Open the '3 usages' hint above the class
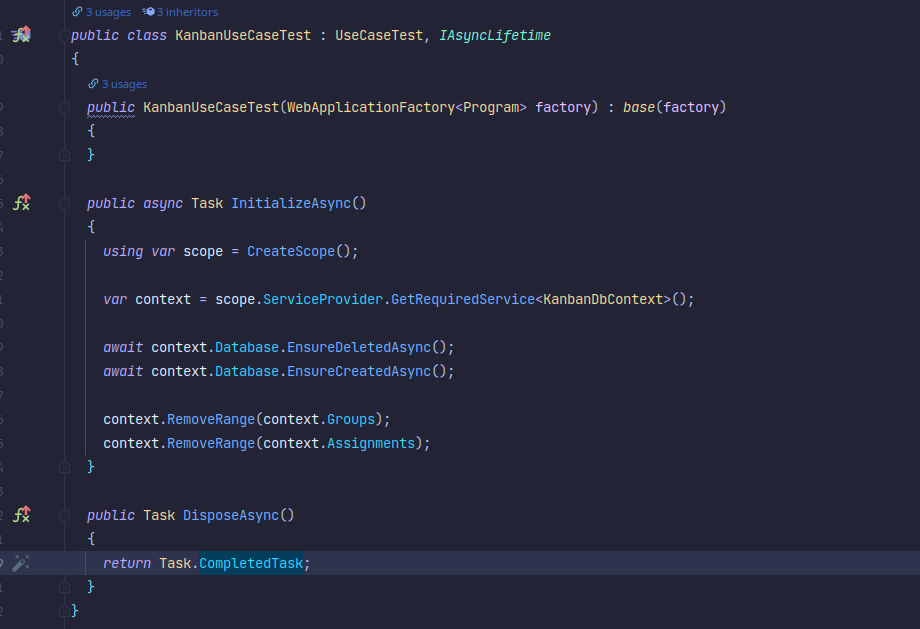The width and height of the screenshot is (920, 629). click(109, 12)
